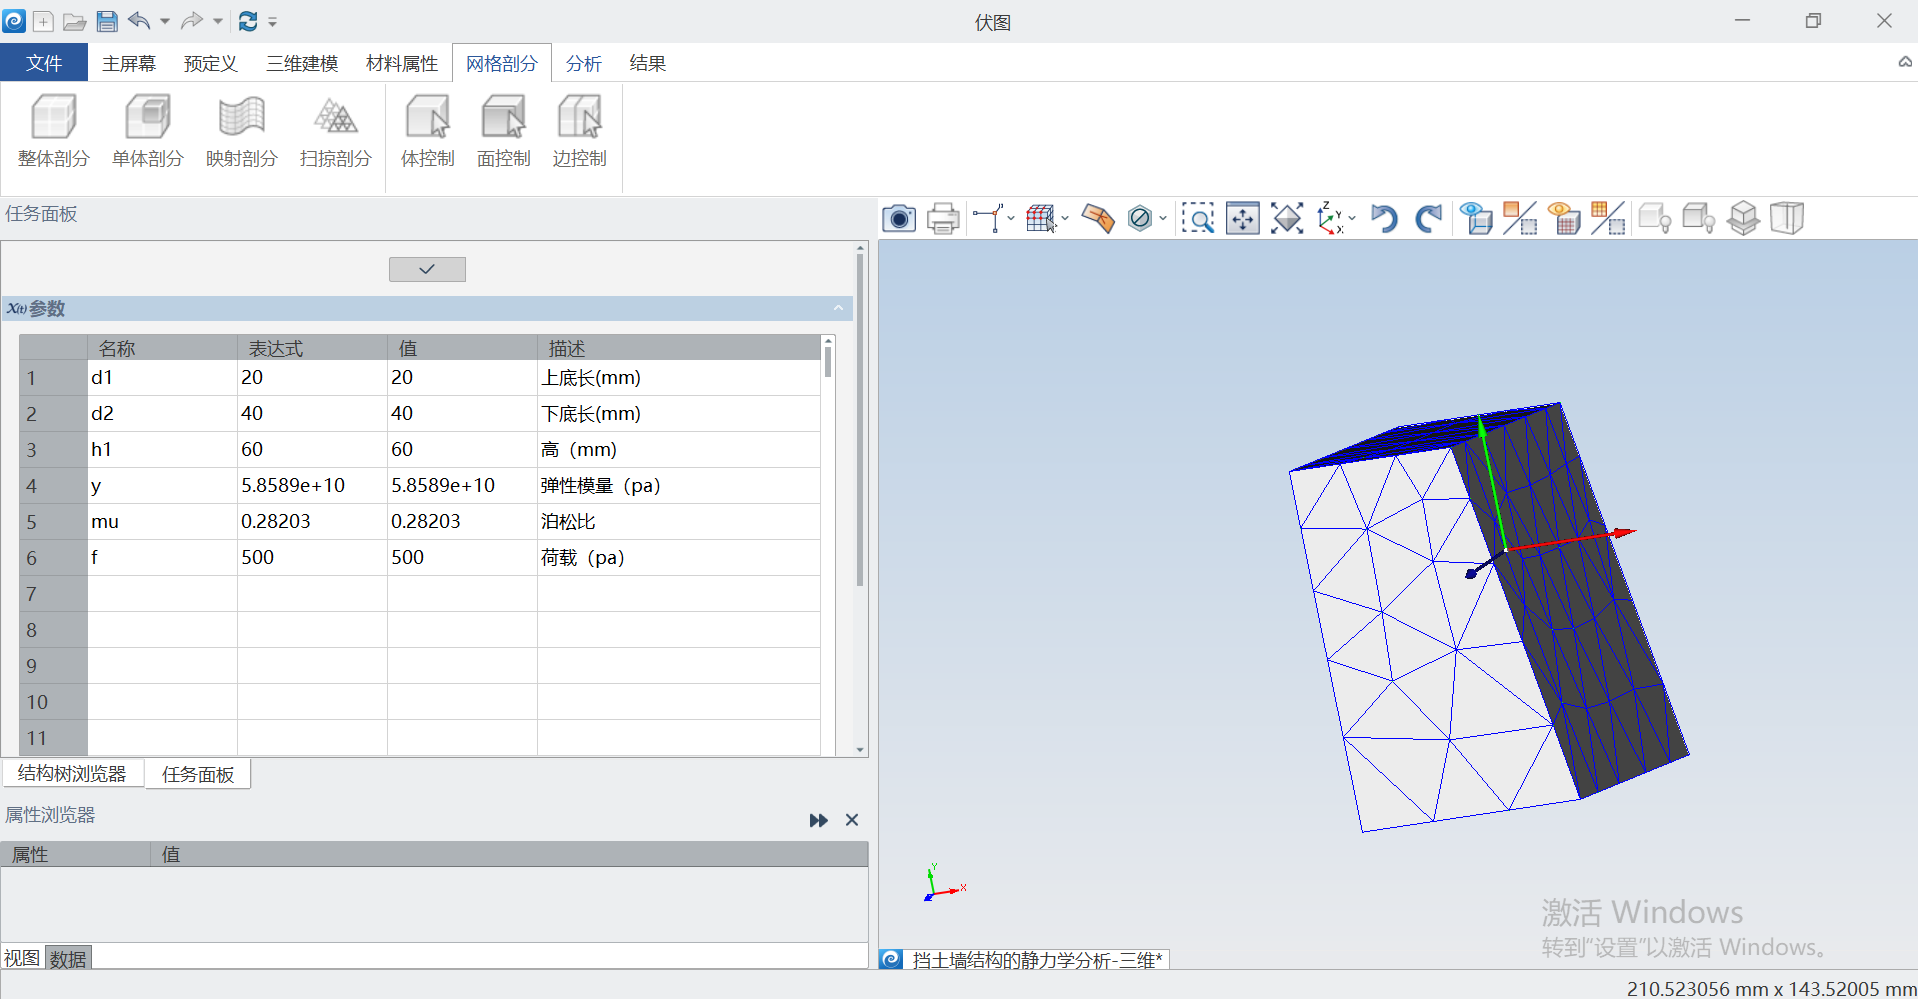1918x999 pixels.
Task: Click the blue refresh icon
Action: pos(248,21)
